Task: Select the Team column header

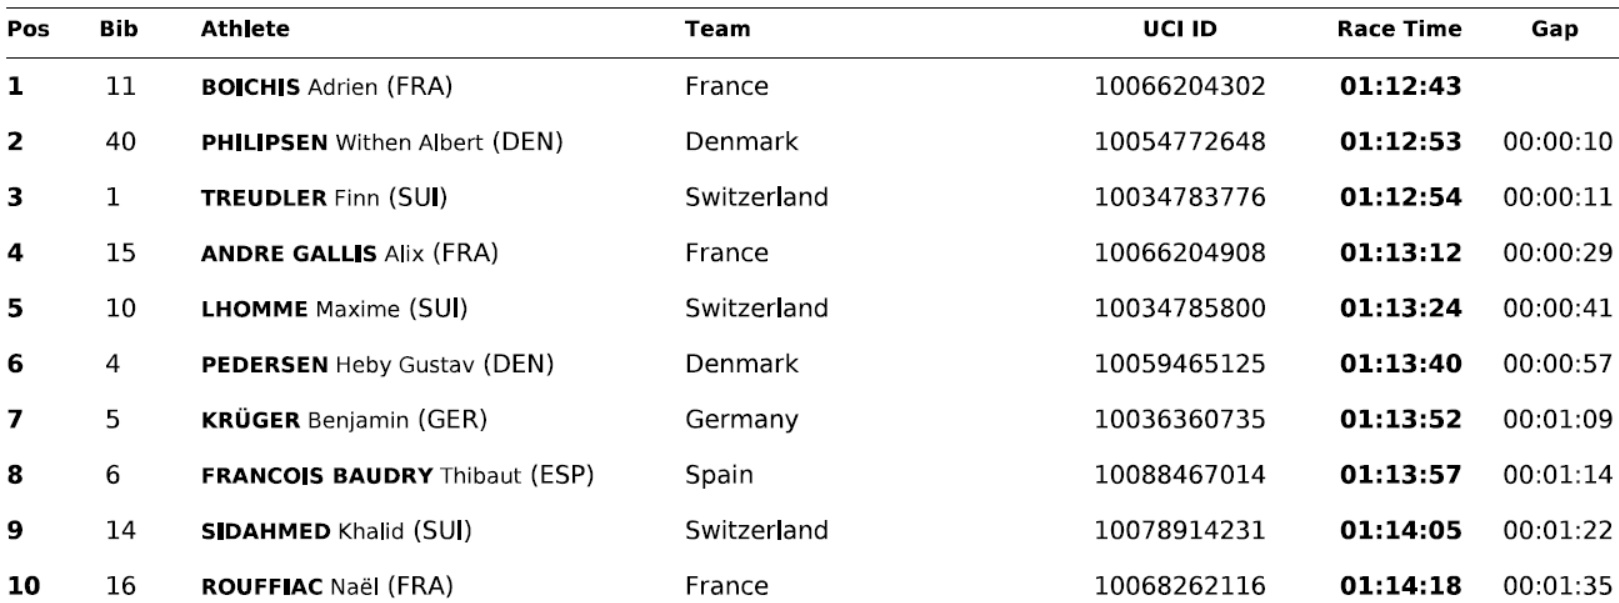Action: [x=717, y=29]
